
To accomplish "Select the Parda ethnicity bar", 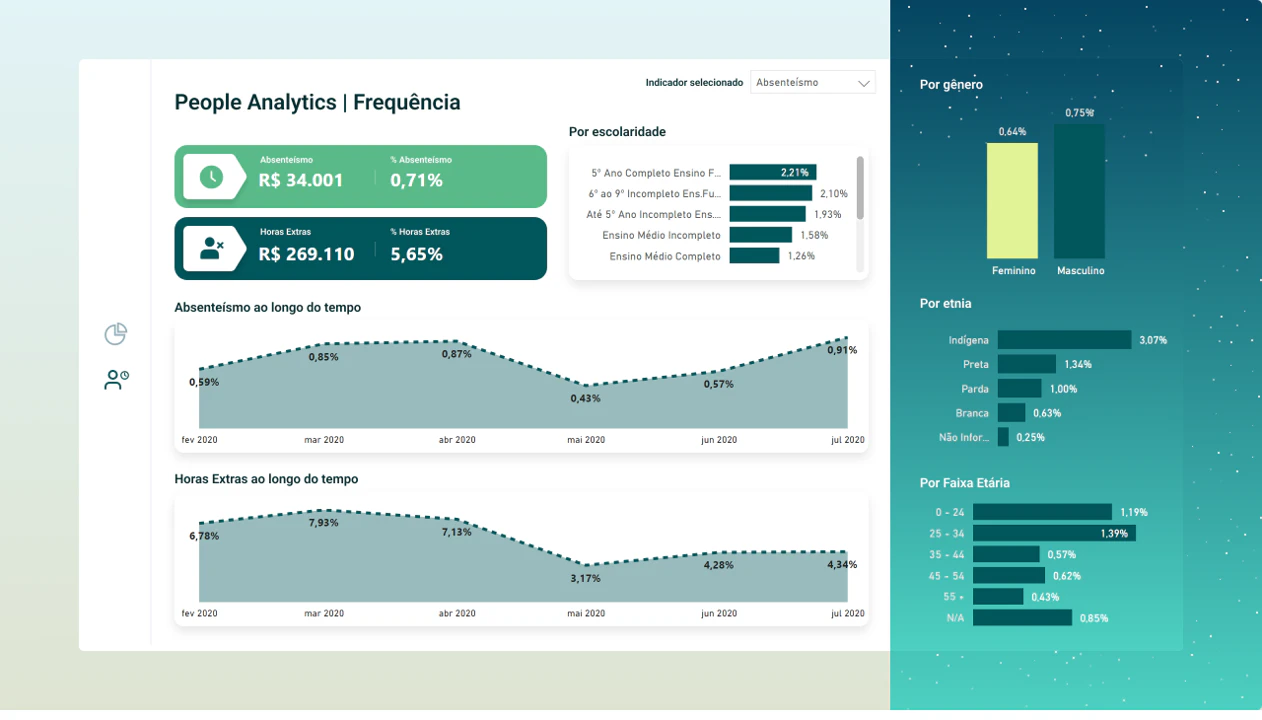I will click(1020, 389).
